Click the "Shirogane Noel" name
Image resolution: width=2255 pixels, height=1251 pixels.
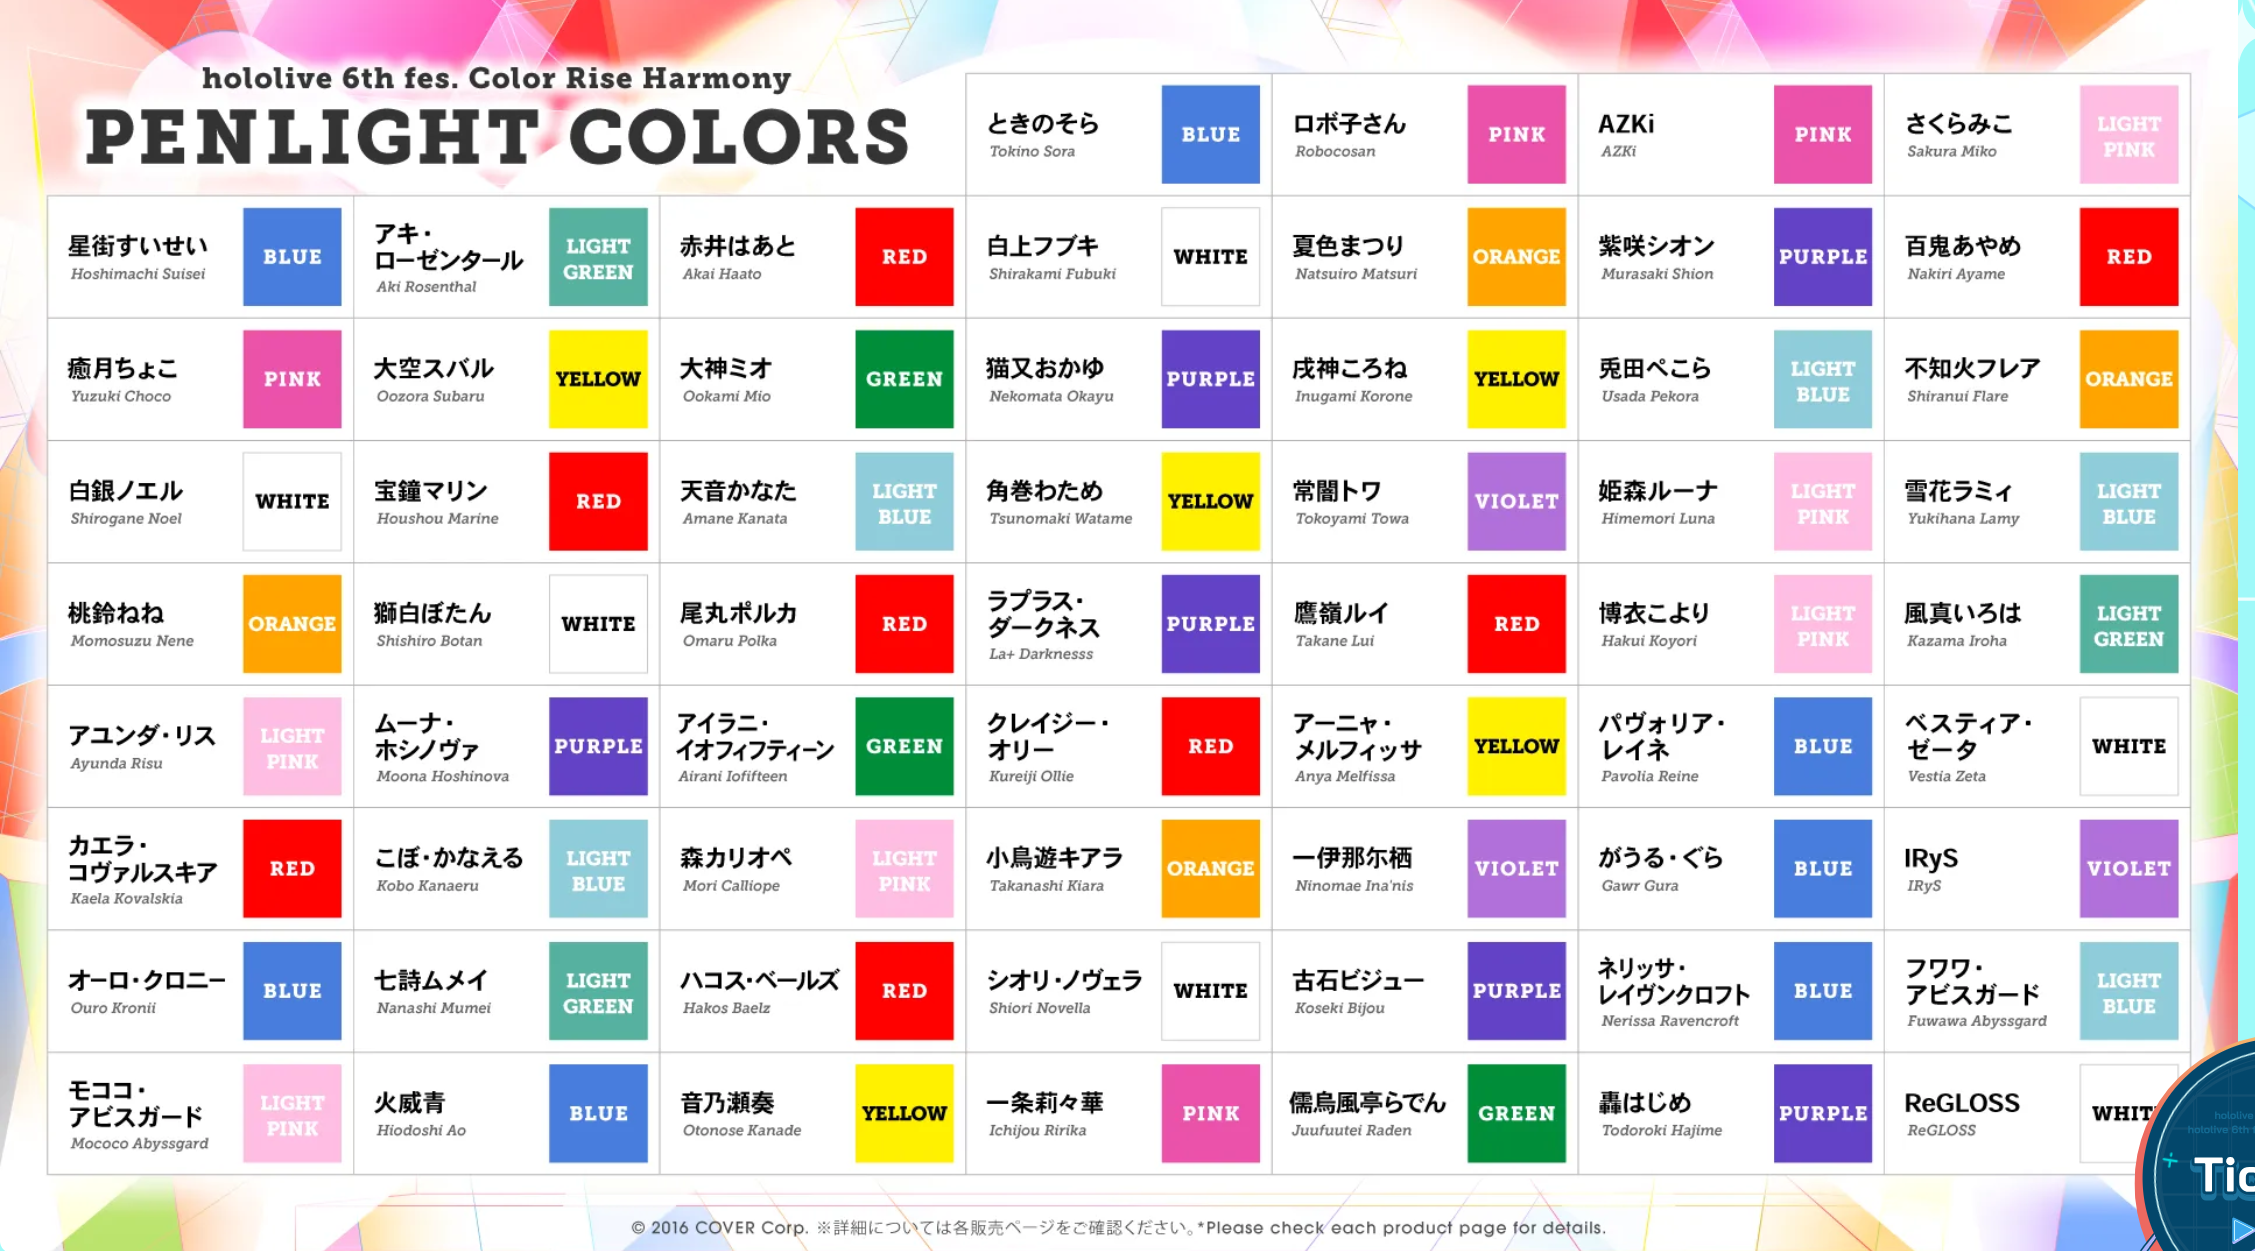(126, 518)
